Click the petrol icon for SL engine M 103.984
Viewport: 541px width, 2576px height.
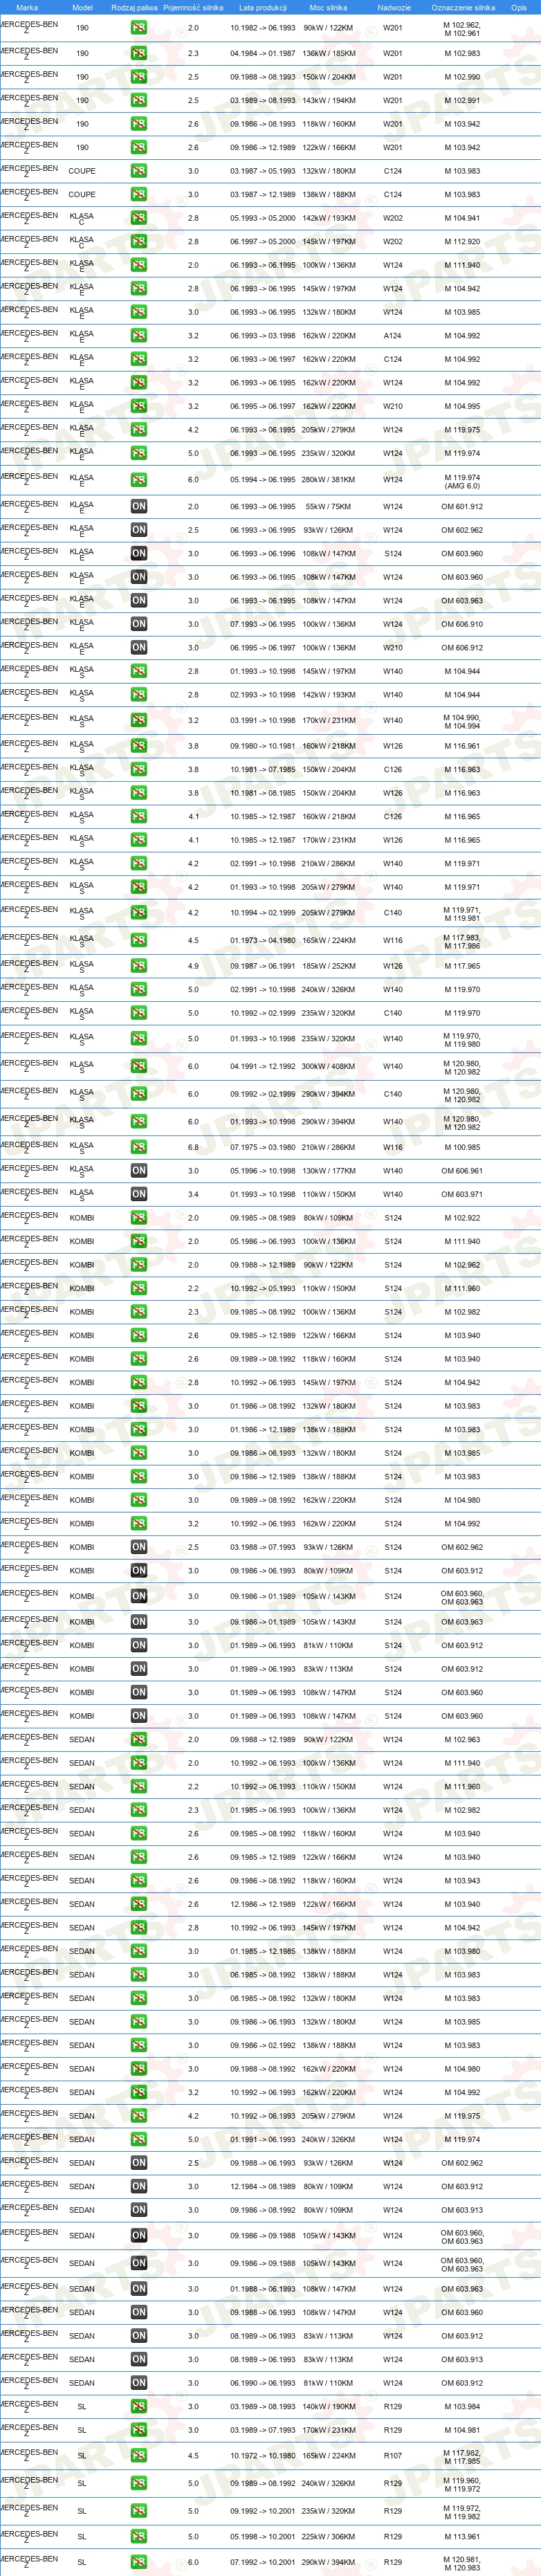click(x=138, y=2406)
